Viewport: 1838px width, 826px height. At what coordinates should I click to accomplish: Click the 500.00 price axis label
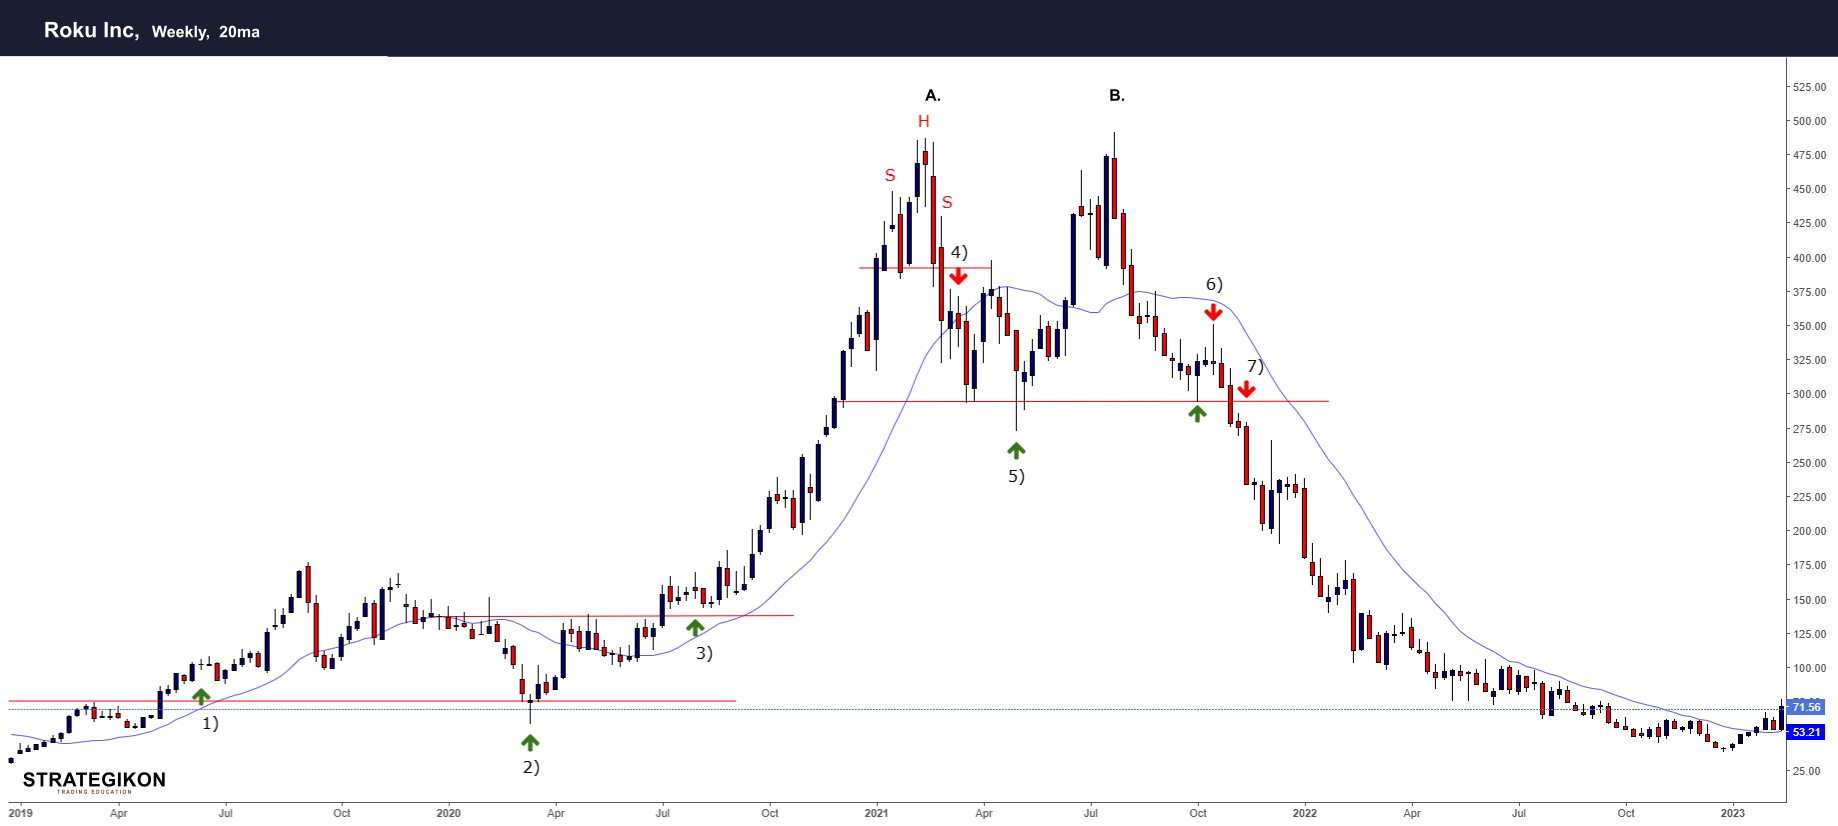click(x=1809, y=121)
